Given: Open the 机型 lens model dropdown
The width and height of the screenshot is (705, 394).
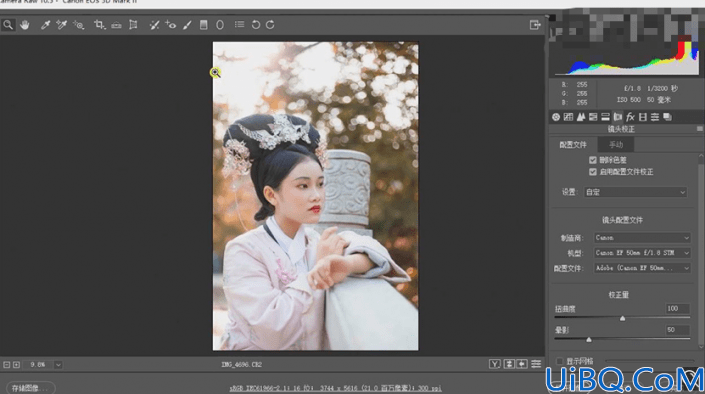Looking at the screenshot, I should tap(642, 253).
